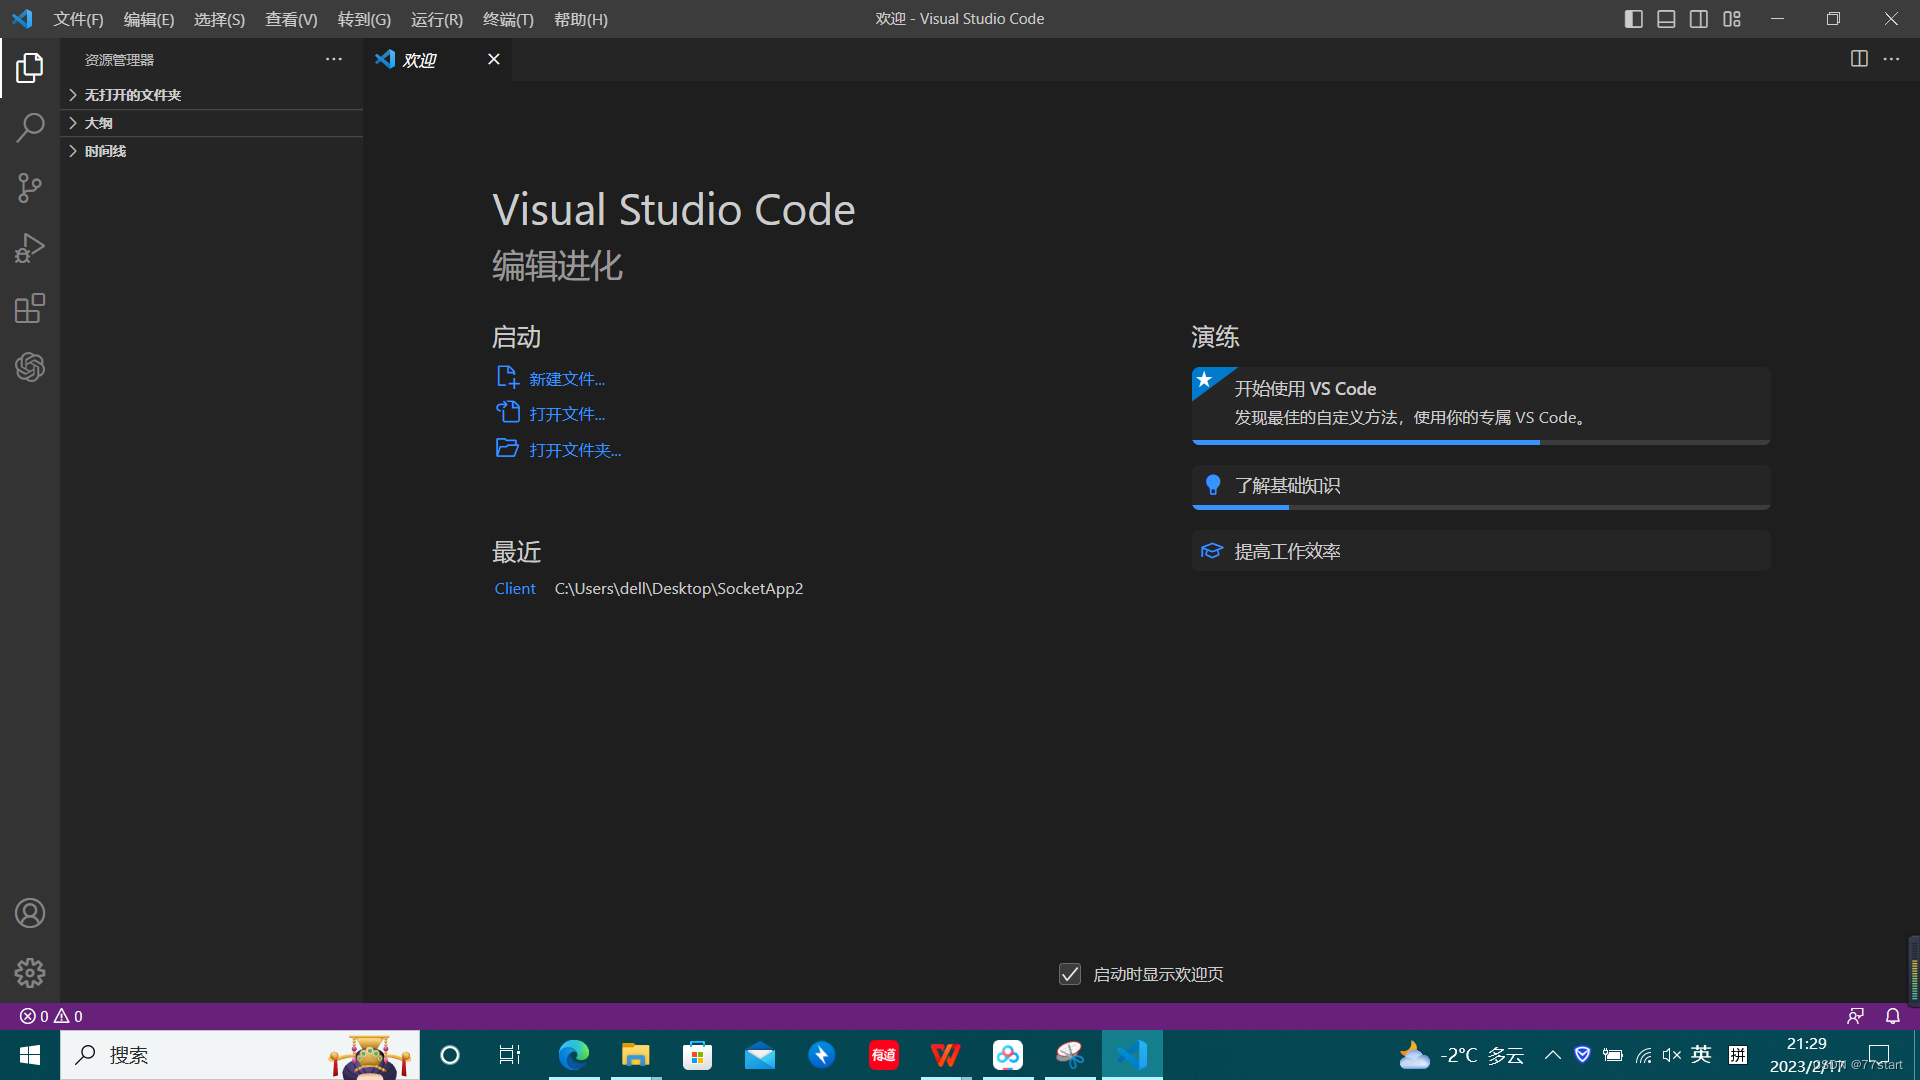Open the 转到(G) menu
This screenshot has width=1920, height=1080.
(364, 19)
